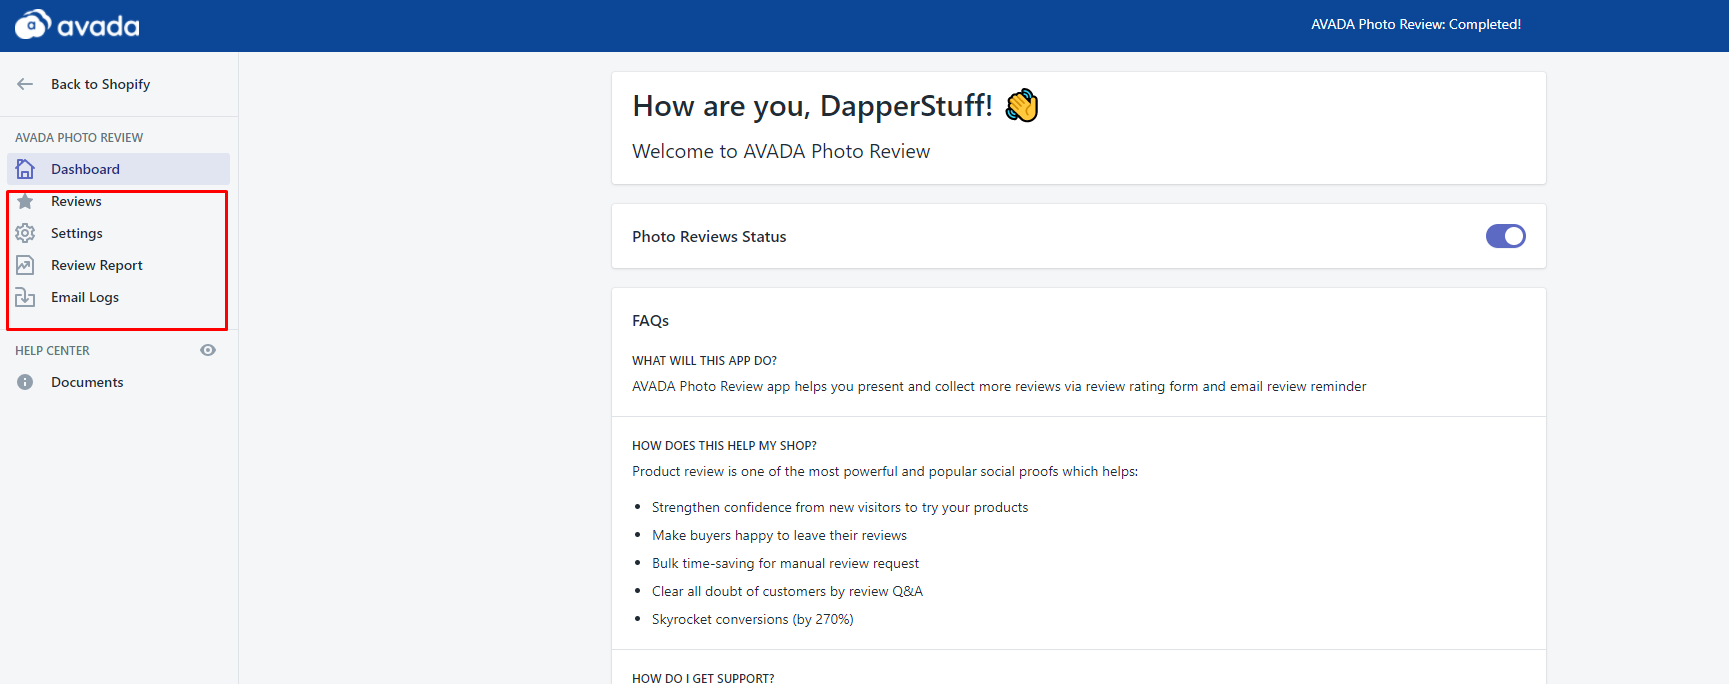Go to Settings in the sidebar

118,233
